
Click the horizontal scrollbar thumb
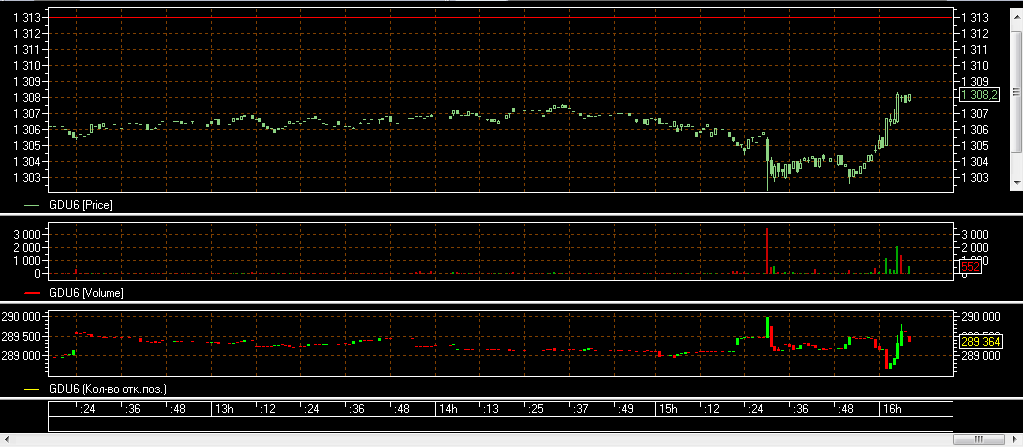point(979,439)
